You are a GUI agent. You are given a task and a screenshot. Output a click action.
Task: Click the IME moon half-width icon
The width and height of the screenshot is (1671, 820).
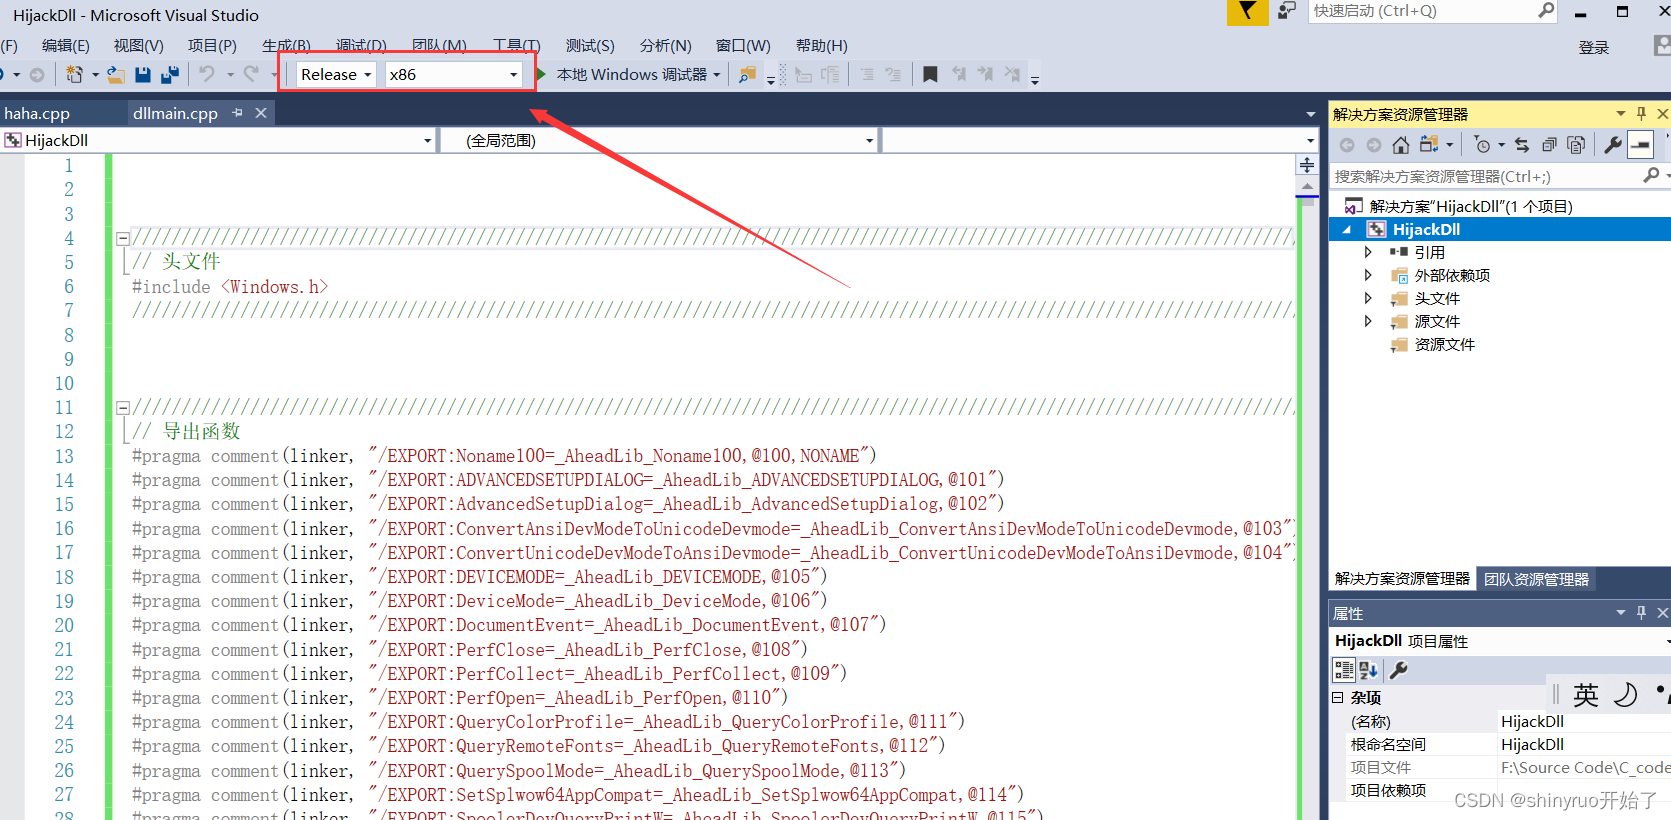(x=1626, y=695)
